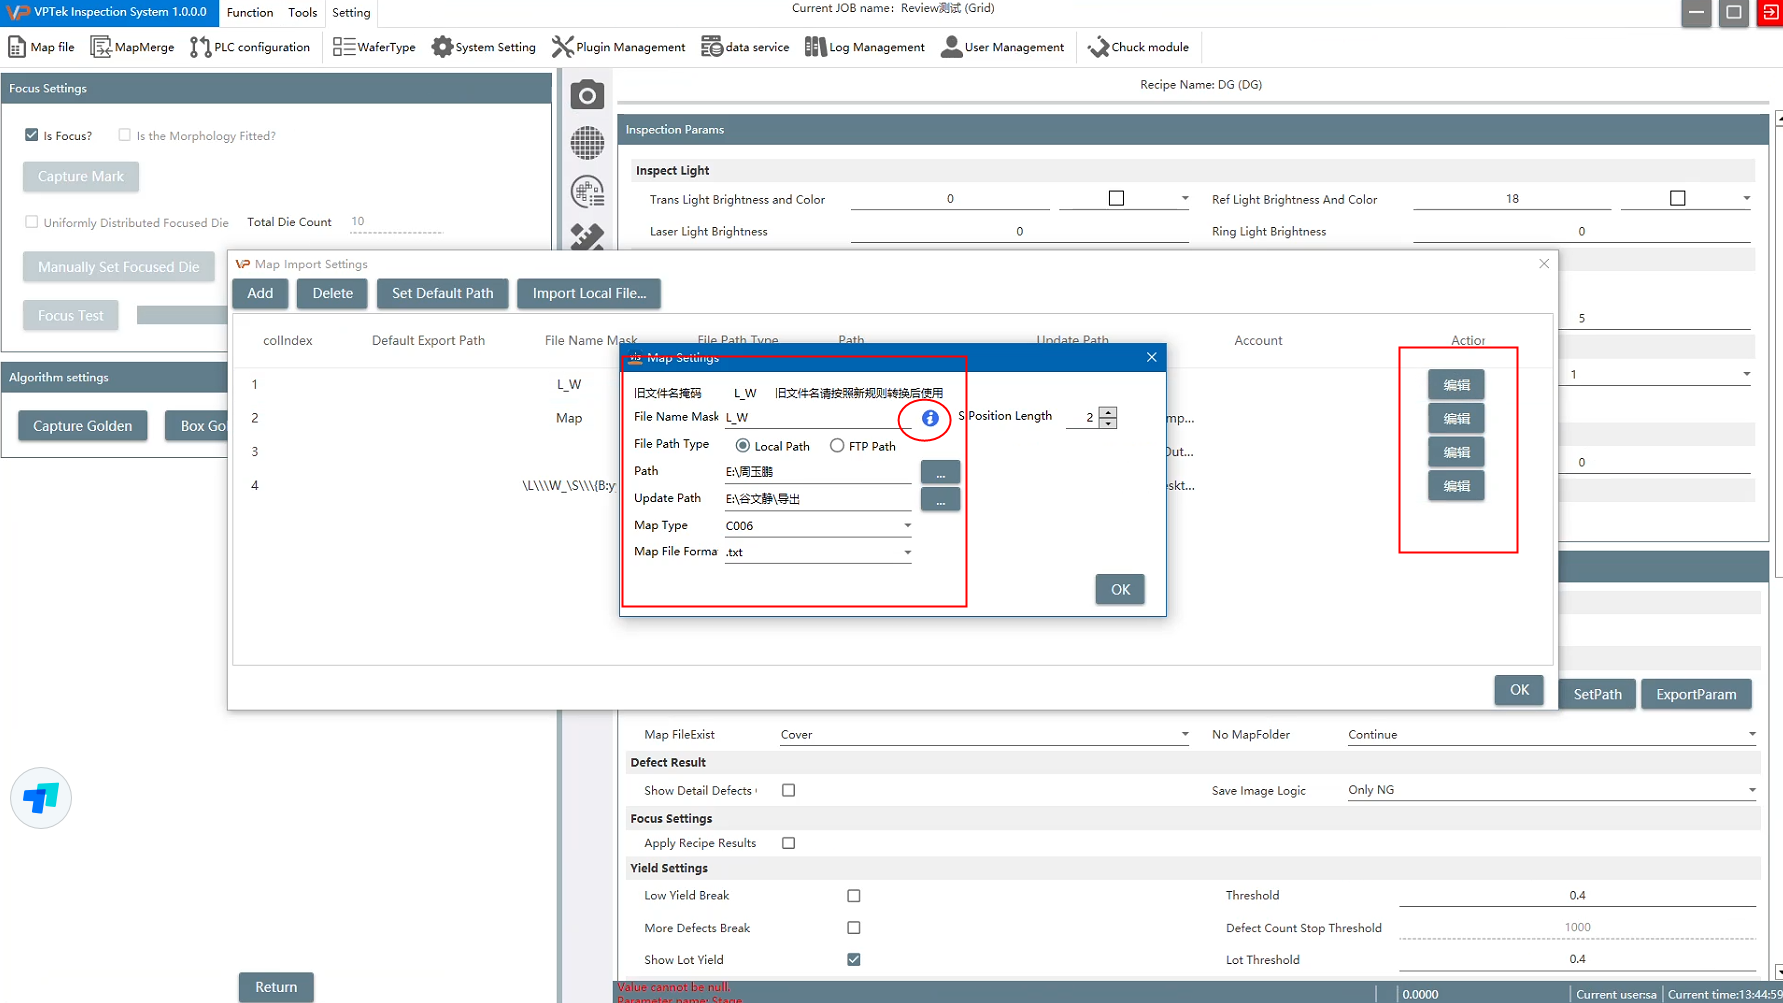Toggle Uniformly Distributed Focused Die
Image resolution: width=1783 pixels, height=1003 pixels.
pyautogui.click(x=31, y=222)
